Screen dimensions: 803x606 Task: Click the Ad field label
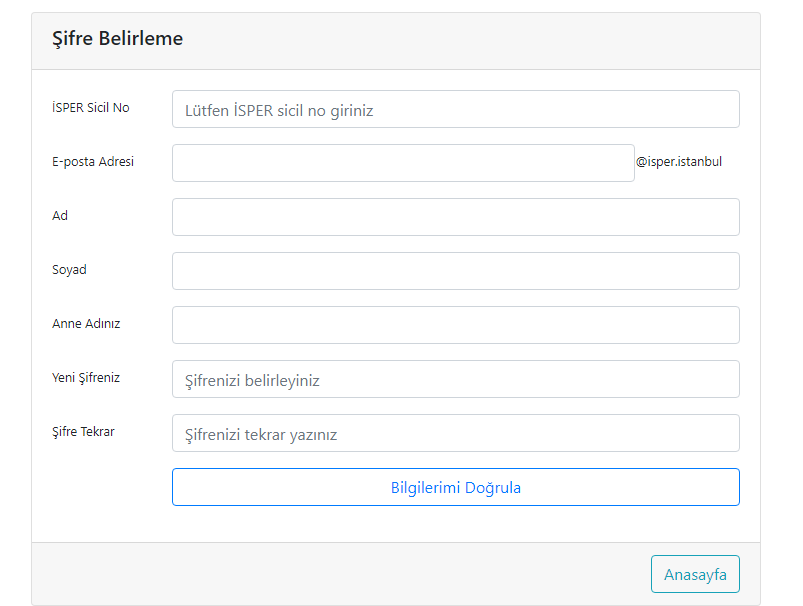click(59, 215)
